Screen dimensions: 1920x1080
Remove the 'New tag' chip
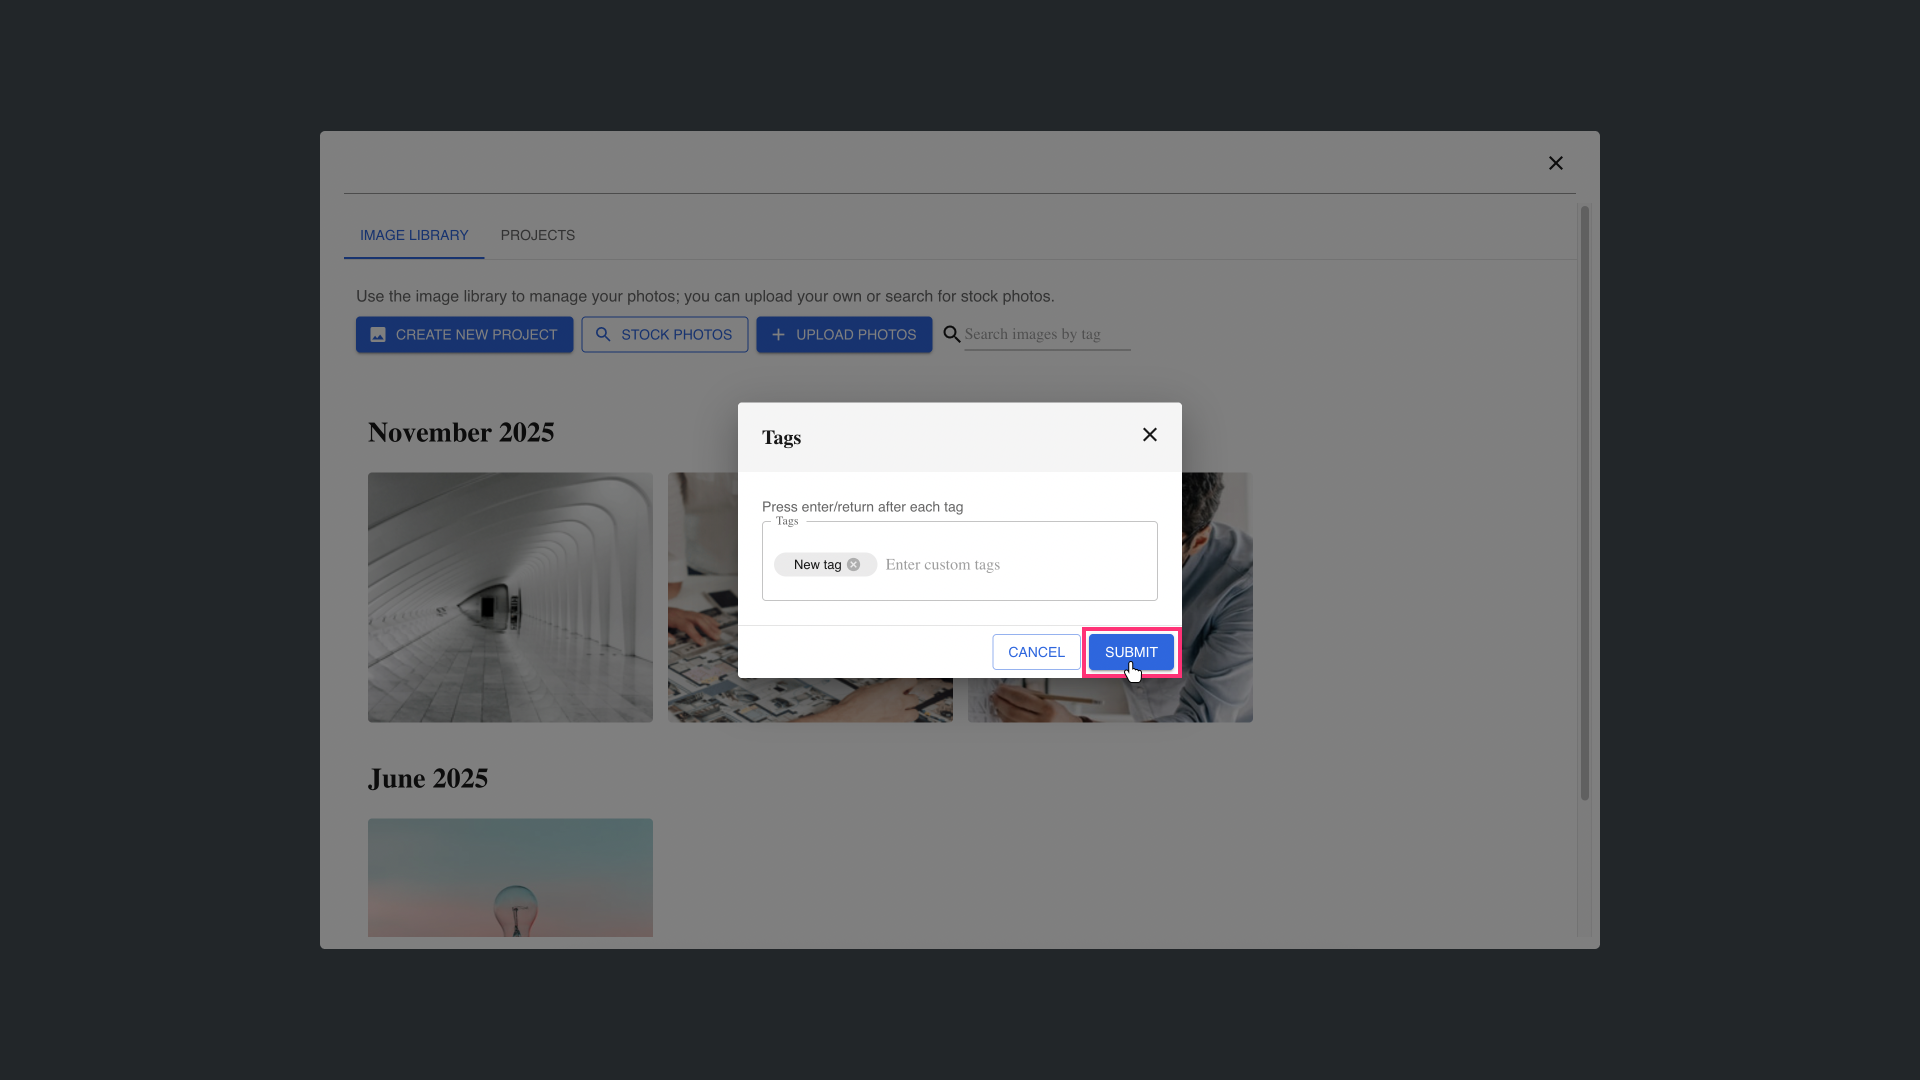(x=853, y=565)
